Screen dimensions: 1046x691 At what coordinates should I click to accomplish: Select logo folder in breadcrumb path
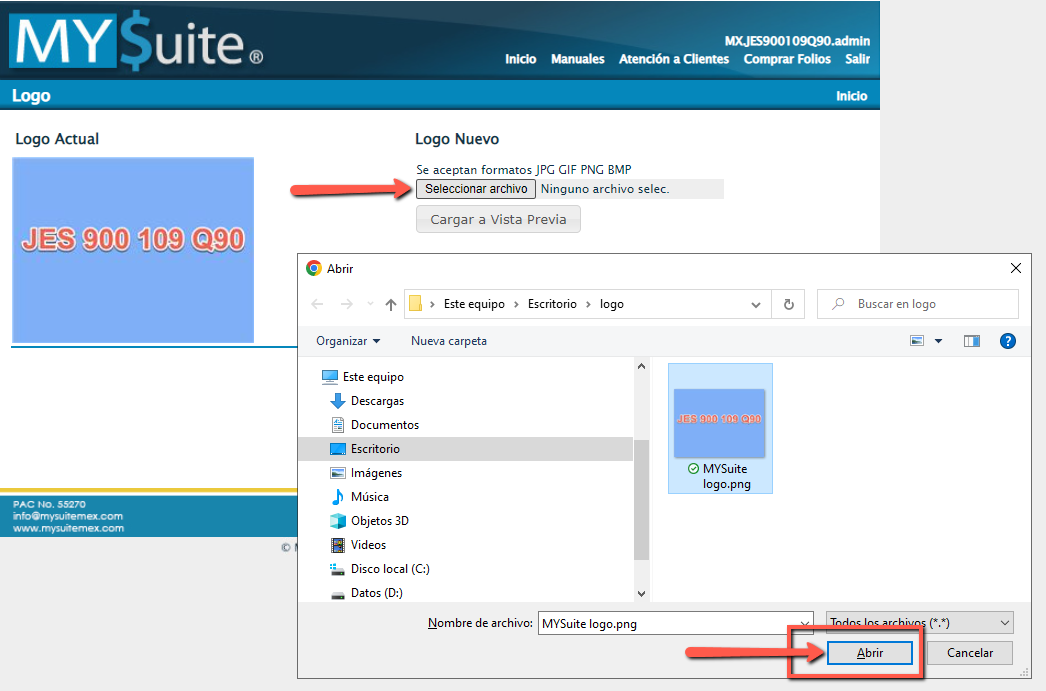click(612, 304)
